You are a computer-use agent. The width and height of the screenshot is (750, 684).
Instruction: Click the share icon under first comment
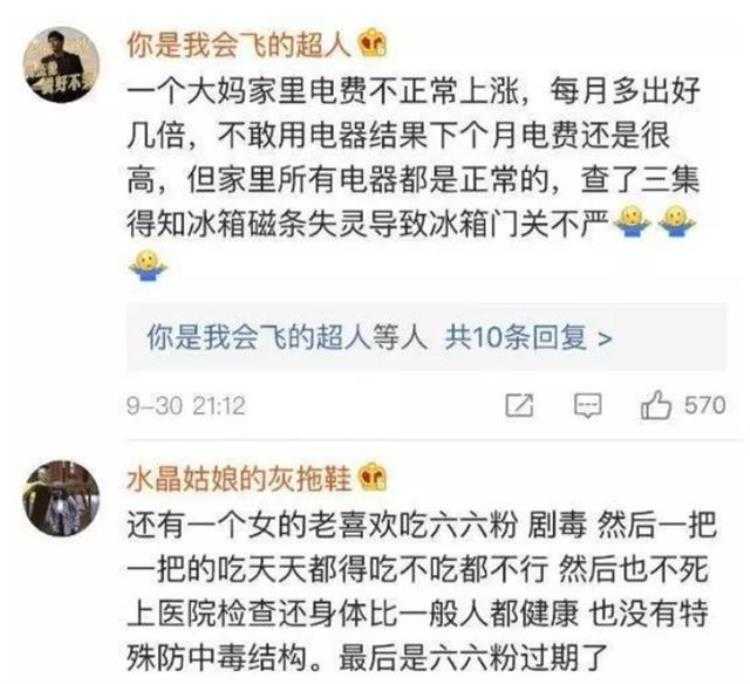point(519,406)
